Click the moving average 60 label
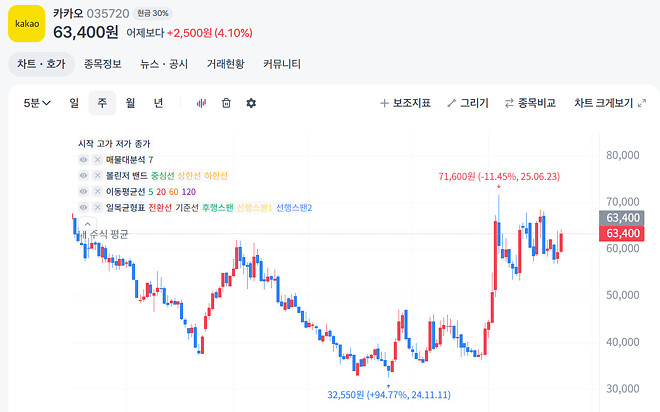Image resolution: width=660 pixels, height=412 pixels. point(174,192)
